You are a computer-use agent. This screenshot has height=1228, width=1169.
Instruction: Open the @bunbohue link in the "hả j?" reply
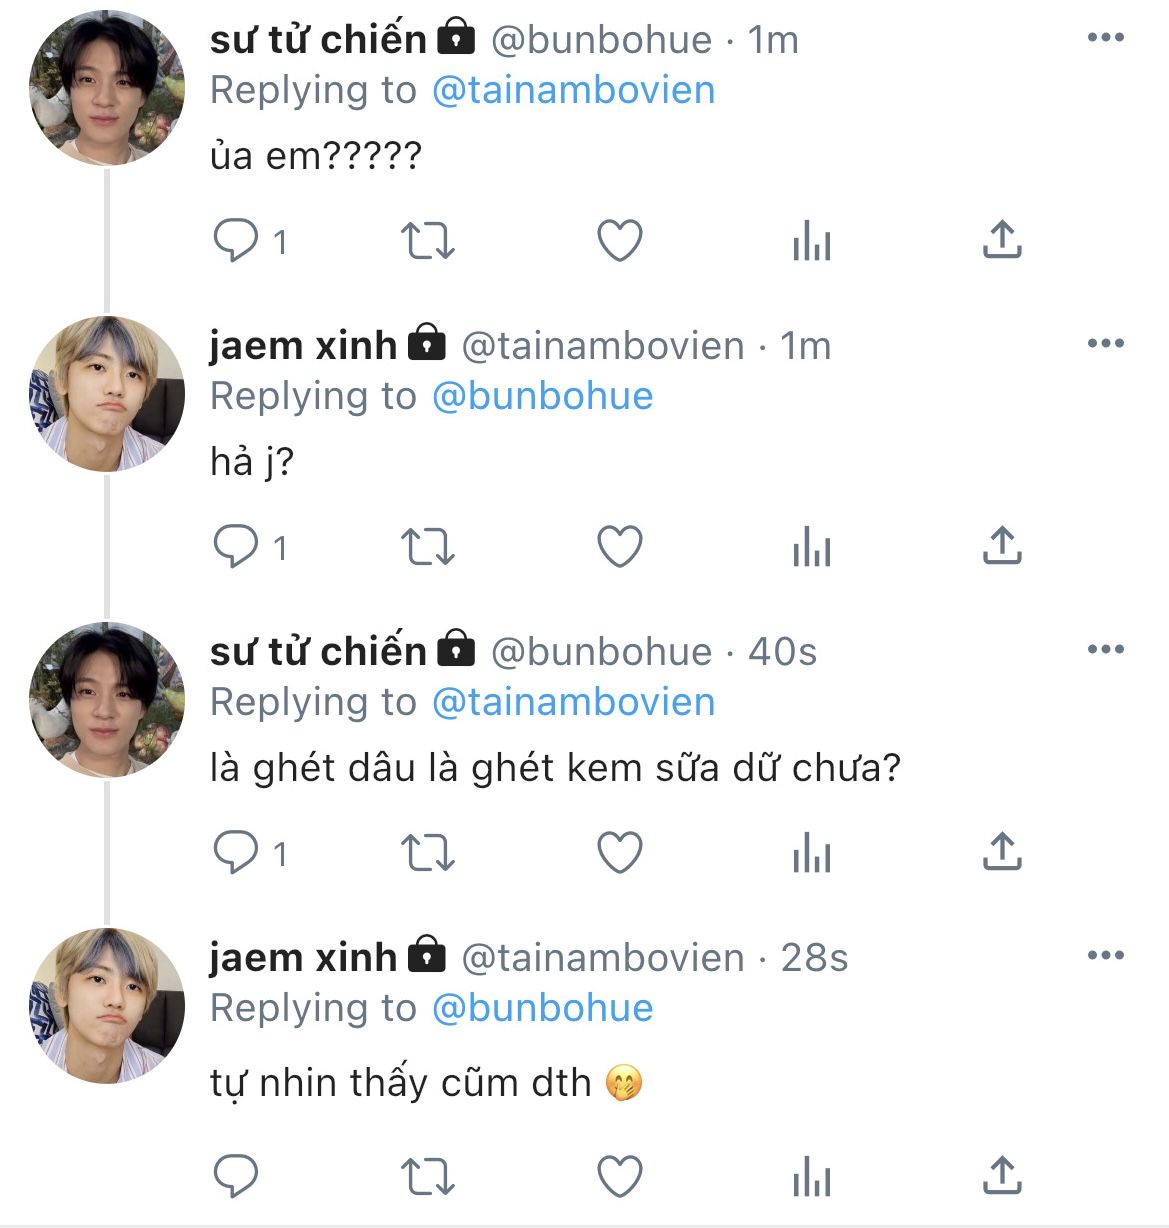coord(542,397)
